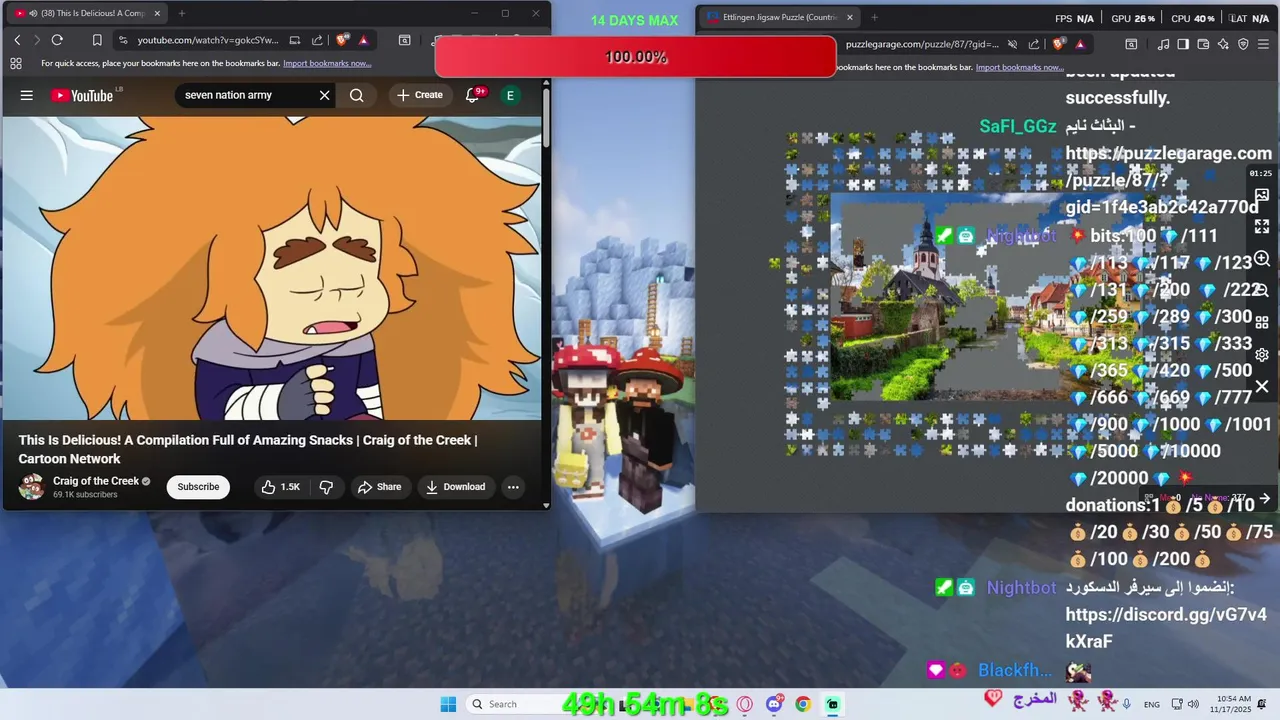Open the YouTube hamburger guide menu
1280x720 pixels.
(27, 95)
